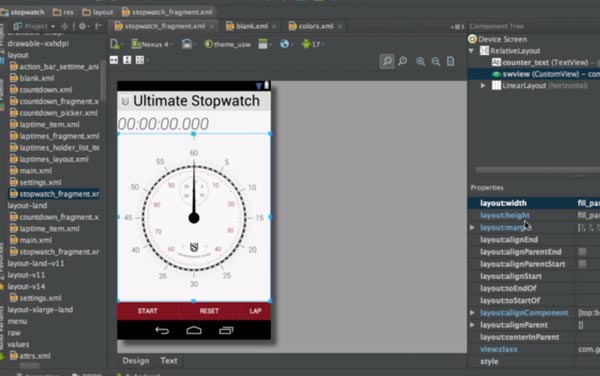This screenshot has width=600, height=376.
Task: Toggle the layout:alignParentStart checkbox
Action: pyautogui.click(x=582, y=264)
